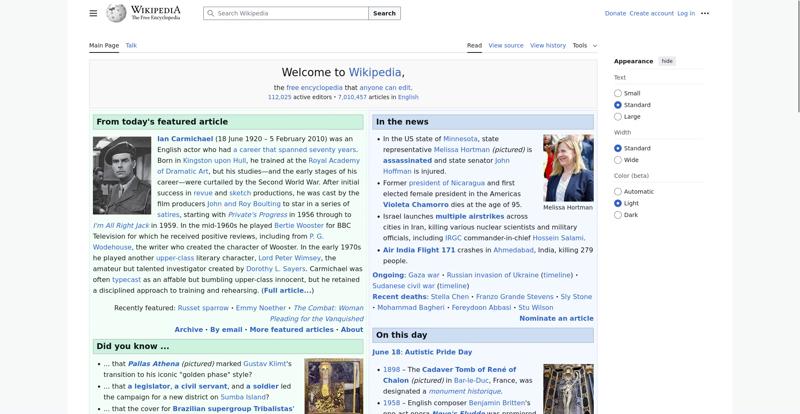Open the Gustav Klimt link
This screenshot has width=800, height=414.
pos(267,364)
